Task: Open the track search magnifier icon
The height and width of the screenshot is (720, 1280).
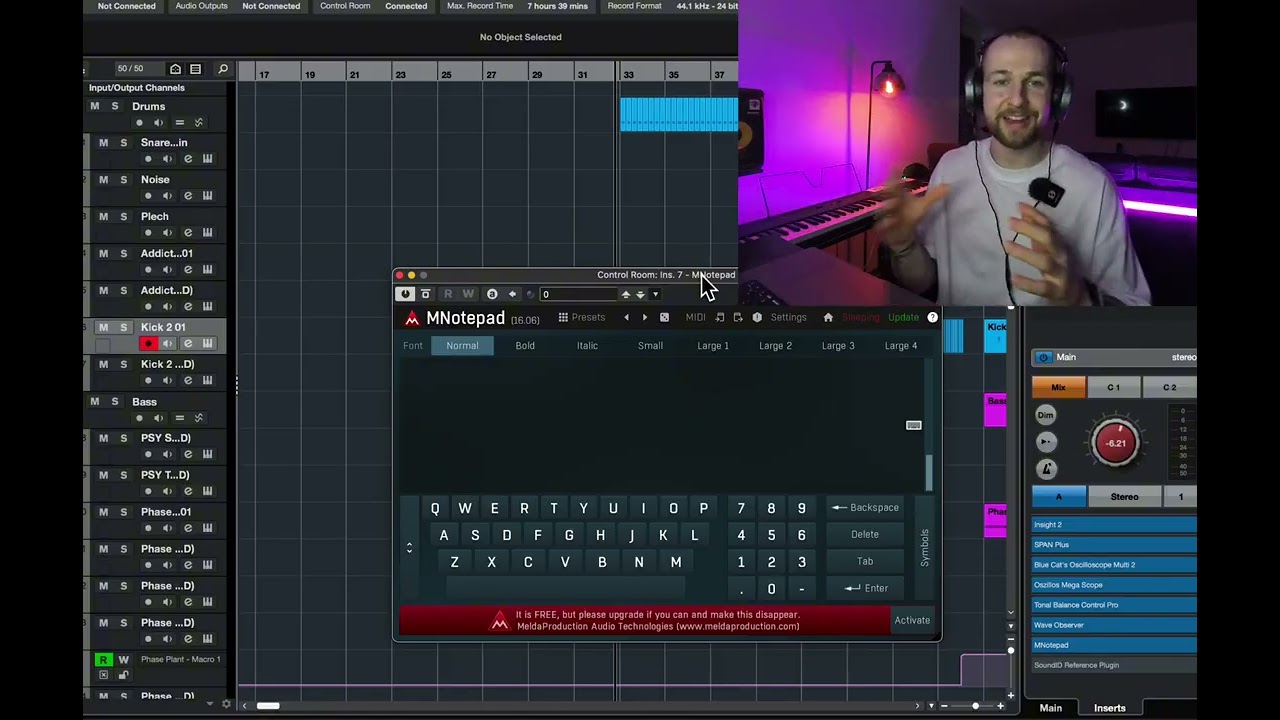Action: pos(223,69)
